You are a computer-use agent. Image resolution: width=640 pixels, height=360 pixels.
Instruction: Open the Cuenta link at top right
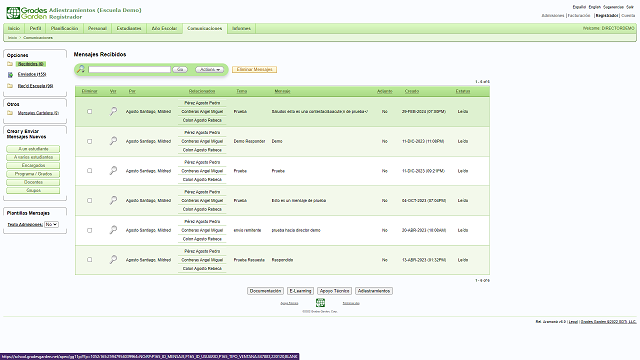click(x=628, y=16)
